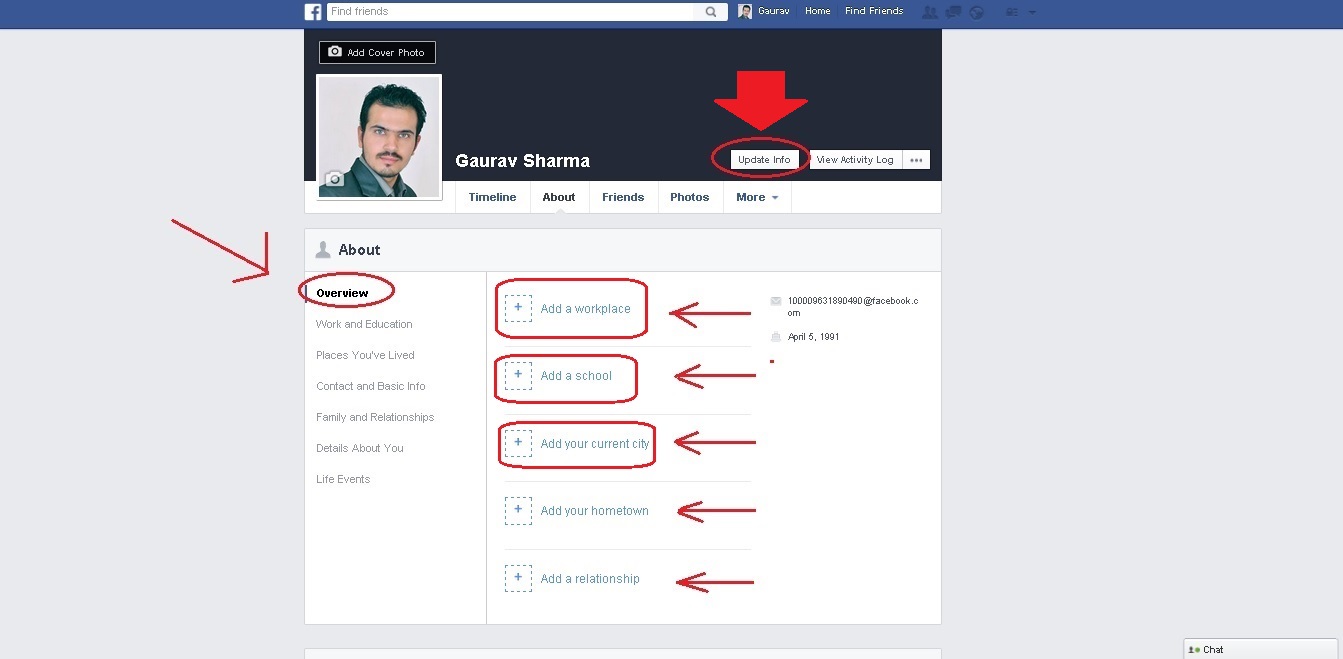This screenshot has width=1343, height=659.
Task: Open the privacy shortcuts icon
Action: click(x=1011, y=12)
